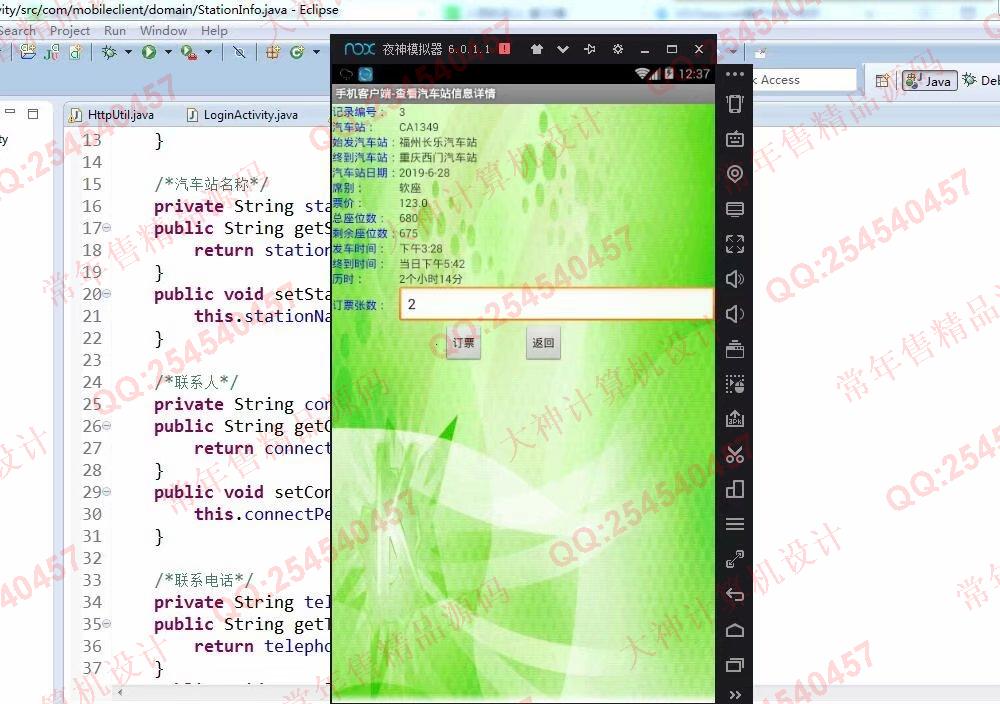
Task: Open Android recent apps in Nox sidebar
Action: [x=735, y=665]
